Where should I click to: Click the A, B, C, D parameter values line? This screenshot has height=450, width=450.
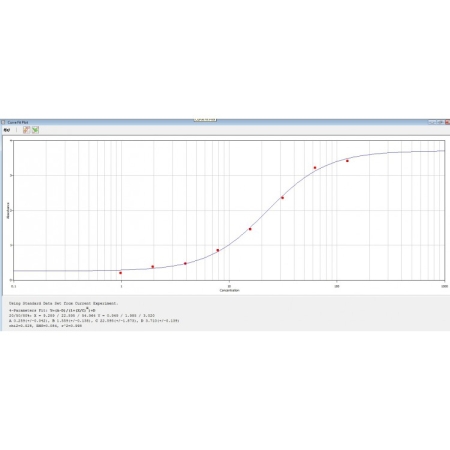pyautogui.click(x=94, y=321)
